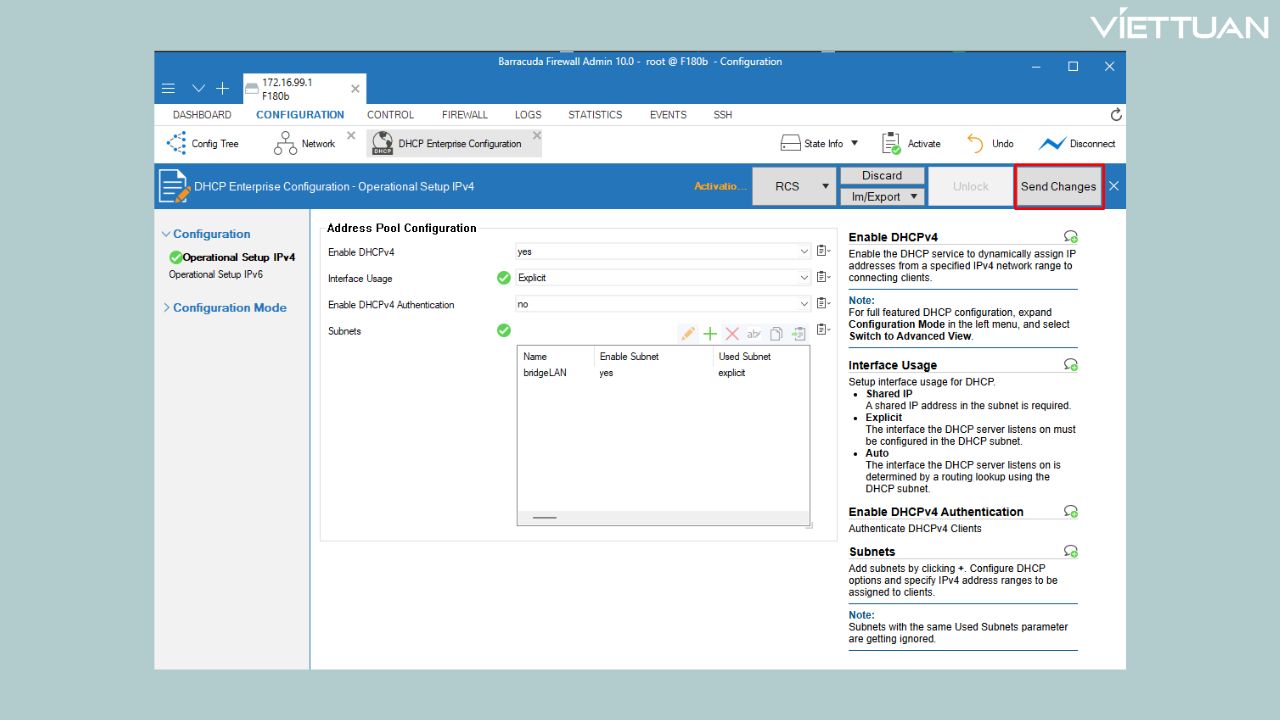
Task: Click the green plus to add subnet
Action: tap(710, 334)
